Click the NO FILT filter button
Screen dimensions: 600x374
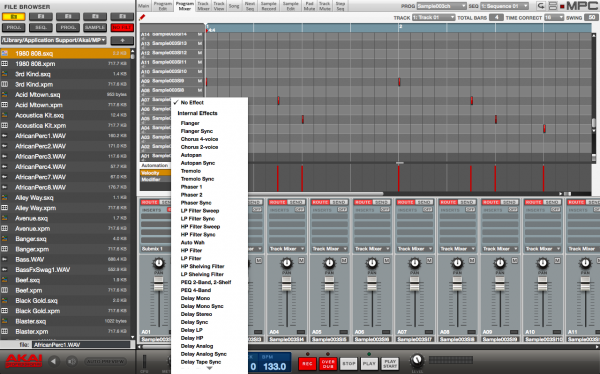(122, 28)
